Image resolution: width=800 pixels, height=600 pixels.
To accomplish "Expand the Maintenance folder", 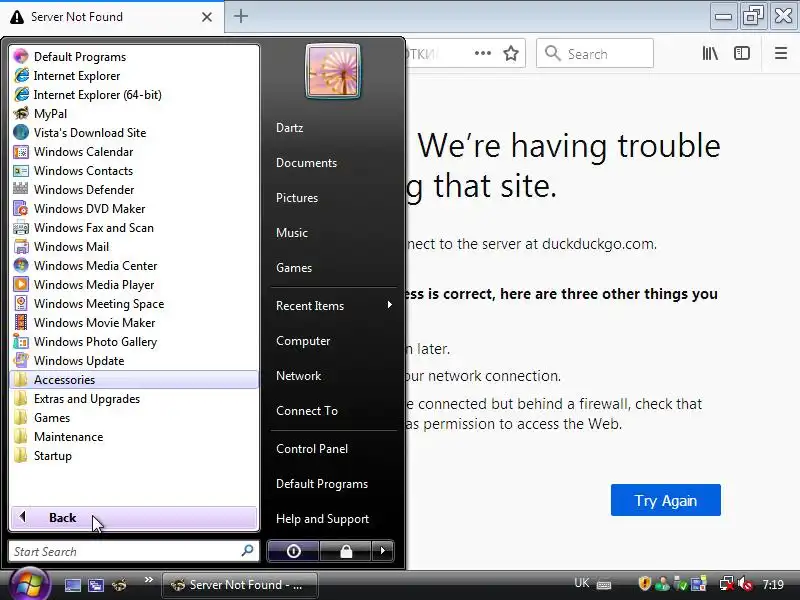I will [134, 437].
